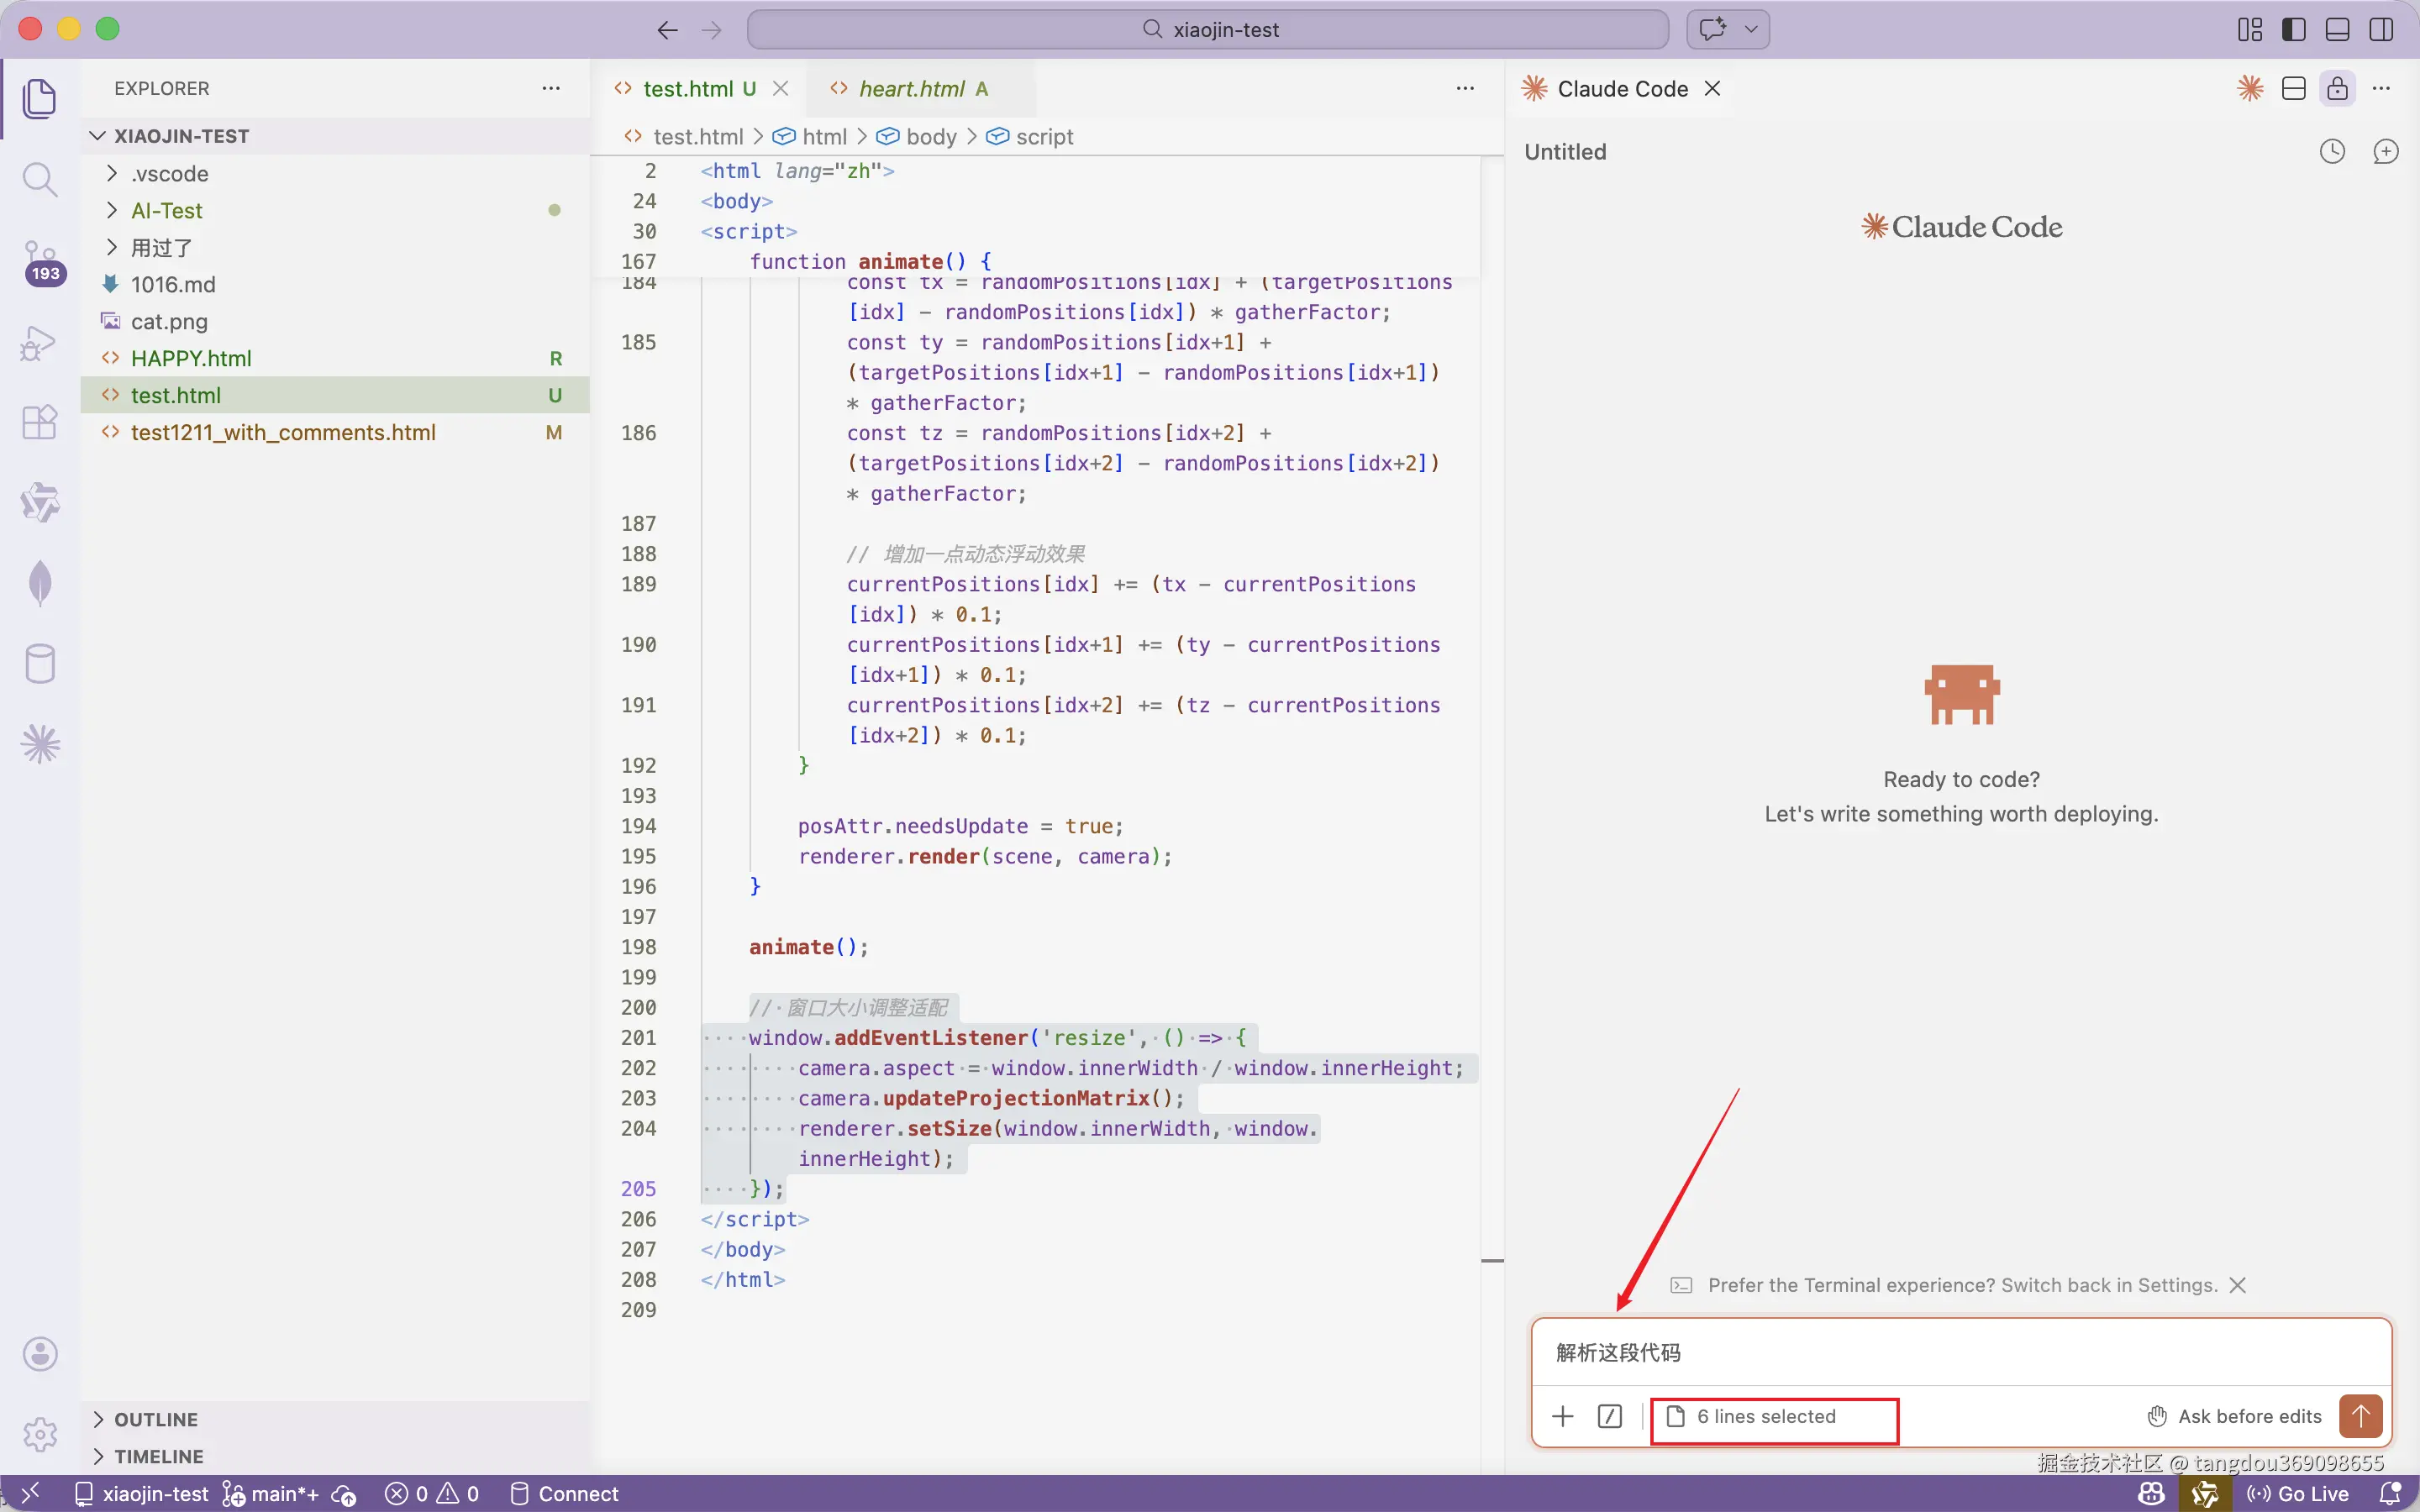Open Run and Debug view
Screen dimensions: 2420x1512
click(x=39, y=343)
